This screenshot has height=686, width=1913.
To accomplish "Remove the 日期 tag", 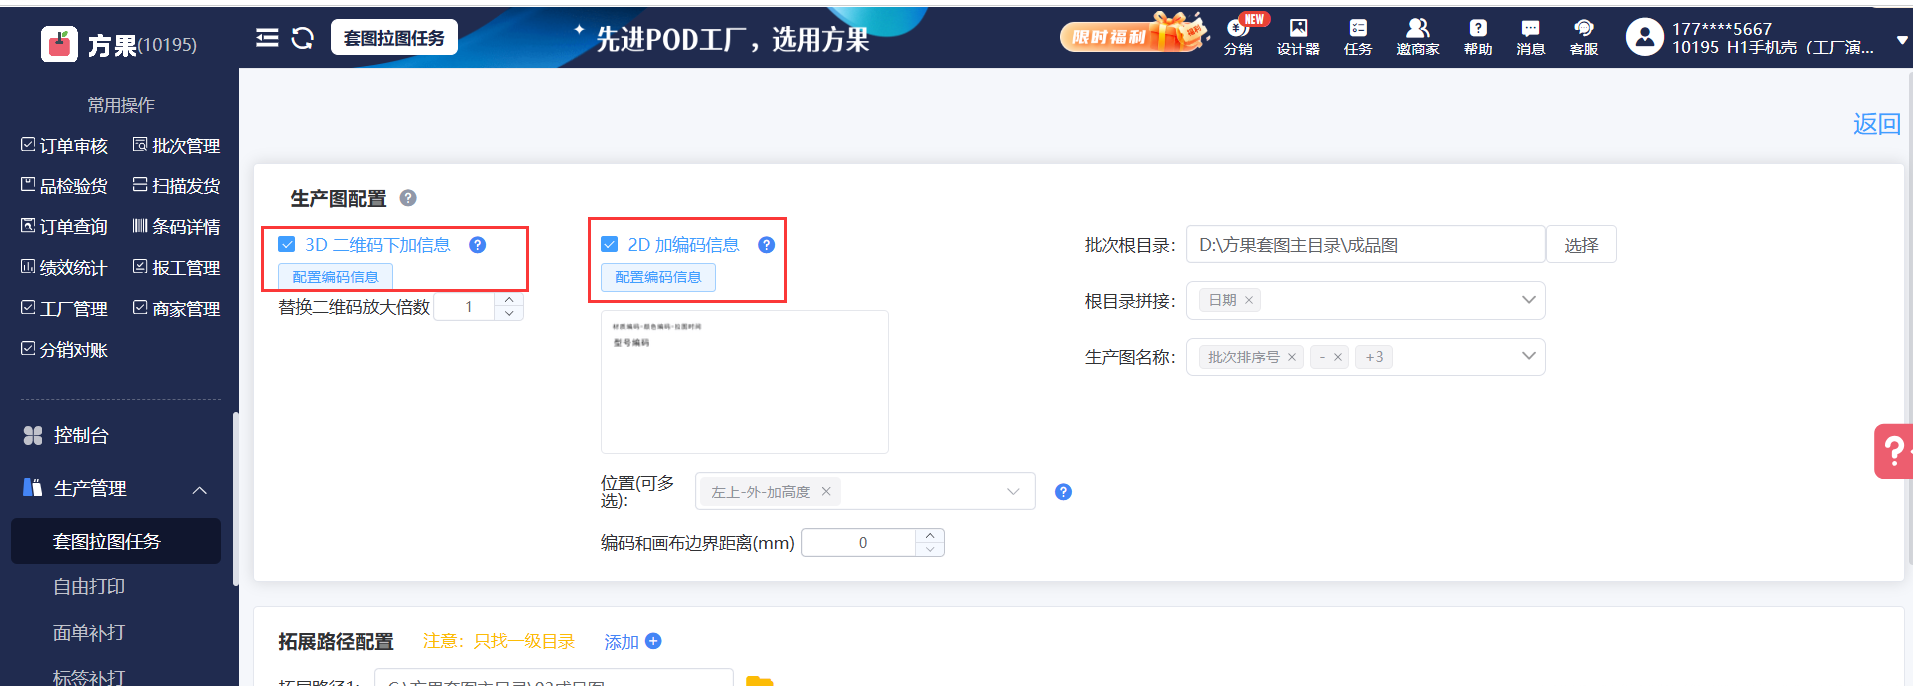I will 1249,300.
